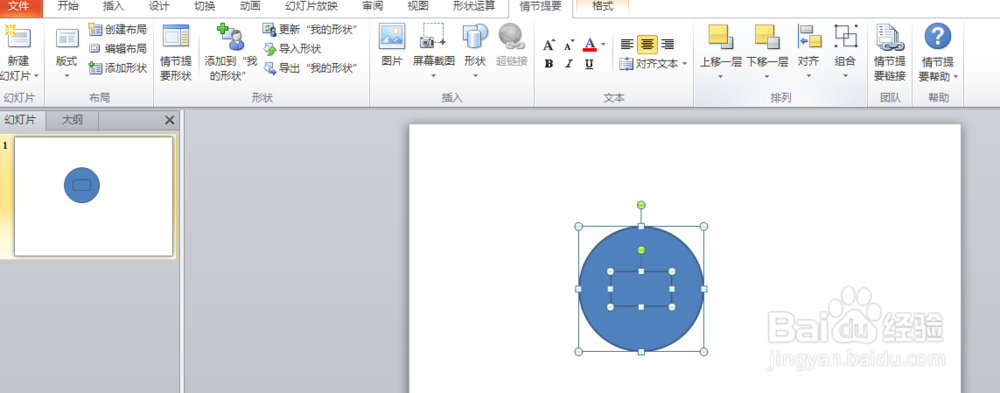Toggle bold formatting

(x=549, y=64)
